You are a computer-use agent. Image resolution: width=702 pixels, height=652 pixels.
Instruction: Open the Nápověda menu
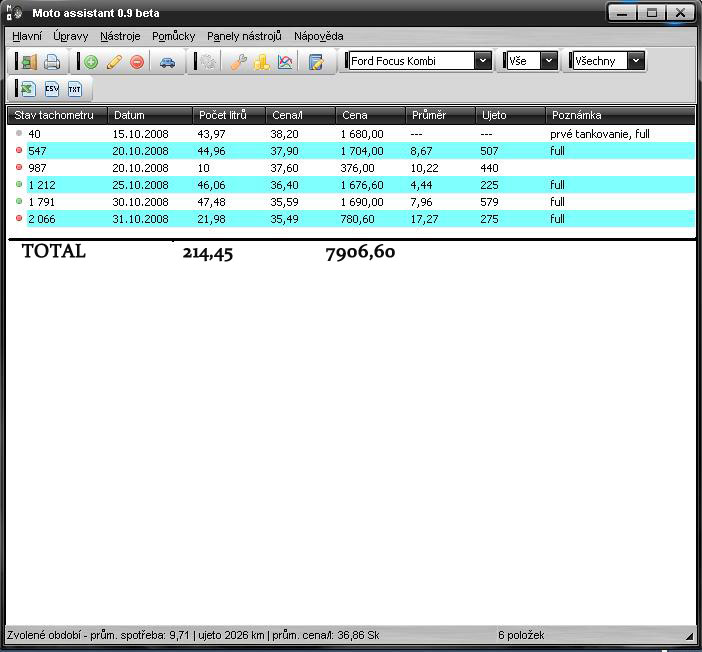[318, 36]
